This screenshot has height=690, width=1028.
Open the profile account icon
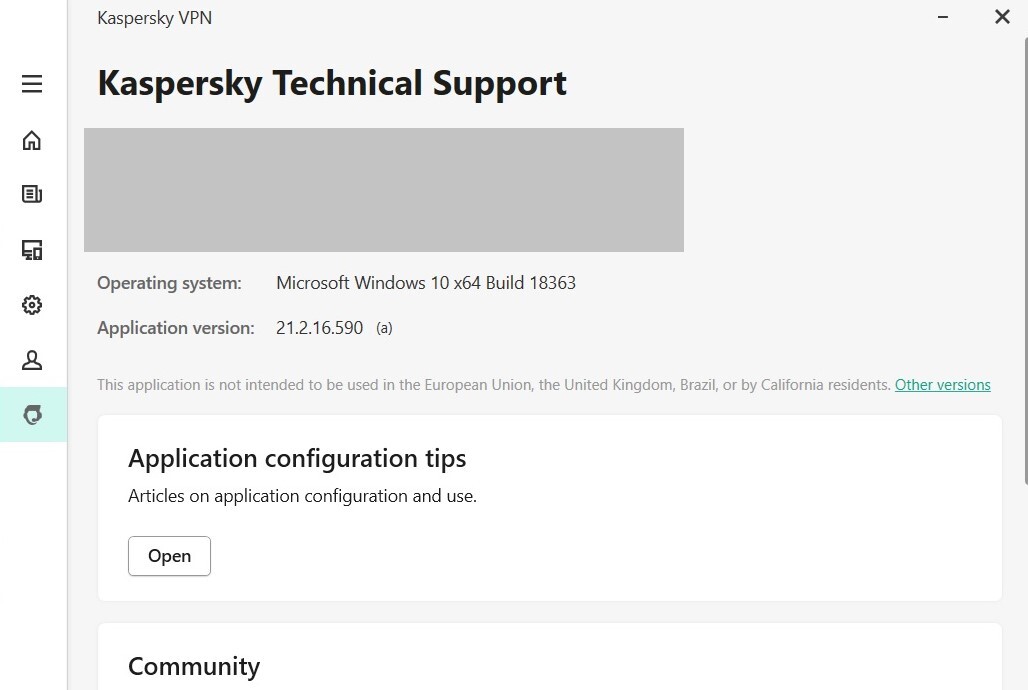pyautogui.click(x=32, y=360)
